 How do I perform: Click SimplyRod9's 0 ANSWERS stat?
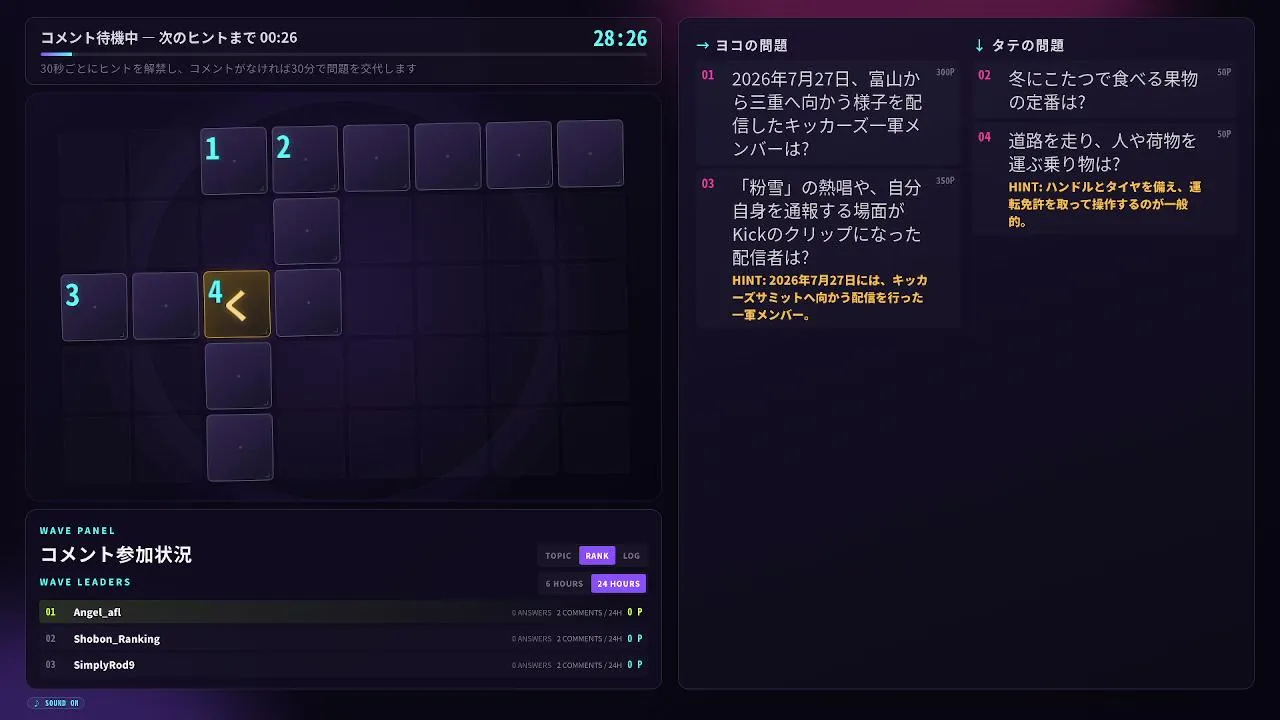[x=532, y=665]
